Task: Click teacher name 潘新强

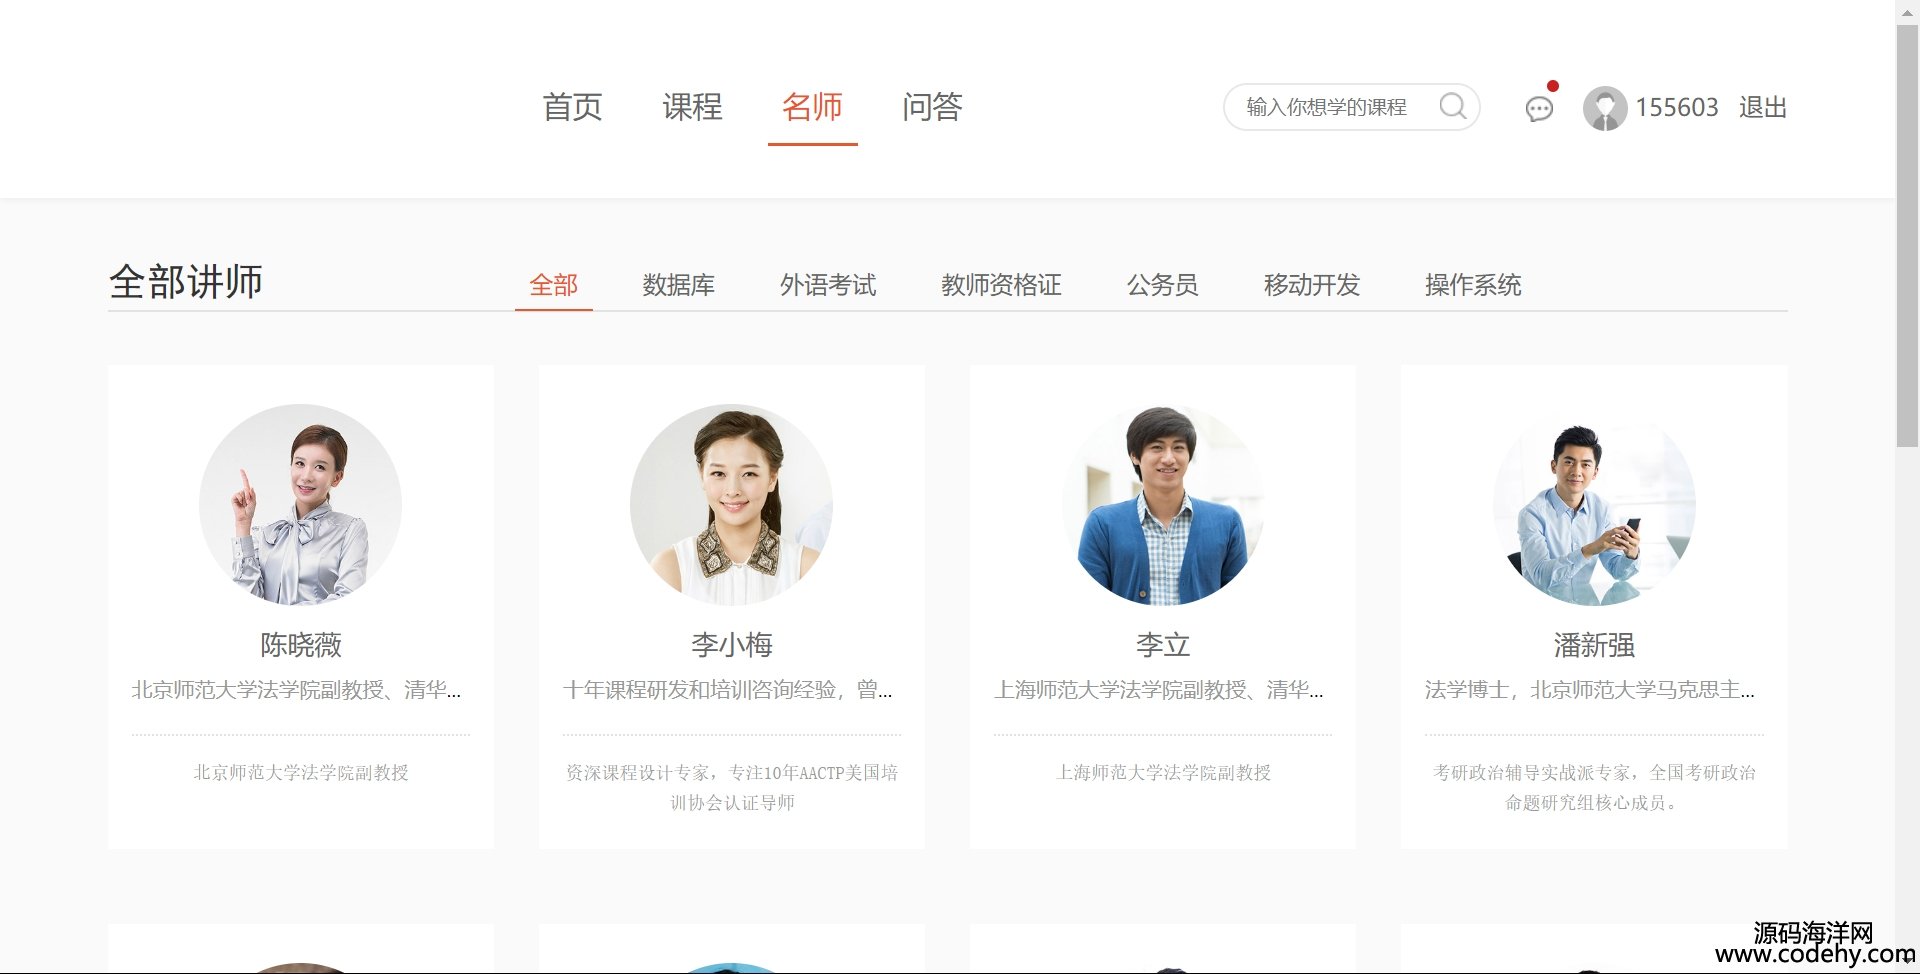Action: point(1594,645)
